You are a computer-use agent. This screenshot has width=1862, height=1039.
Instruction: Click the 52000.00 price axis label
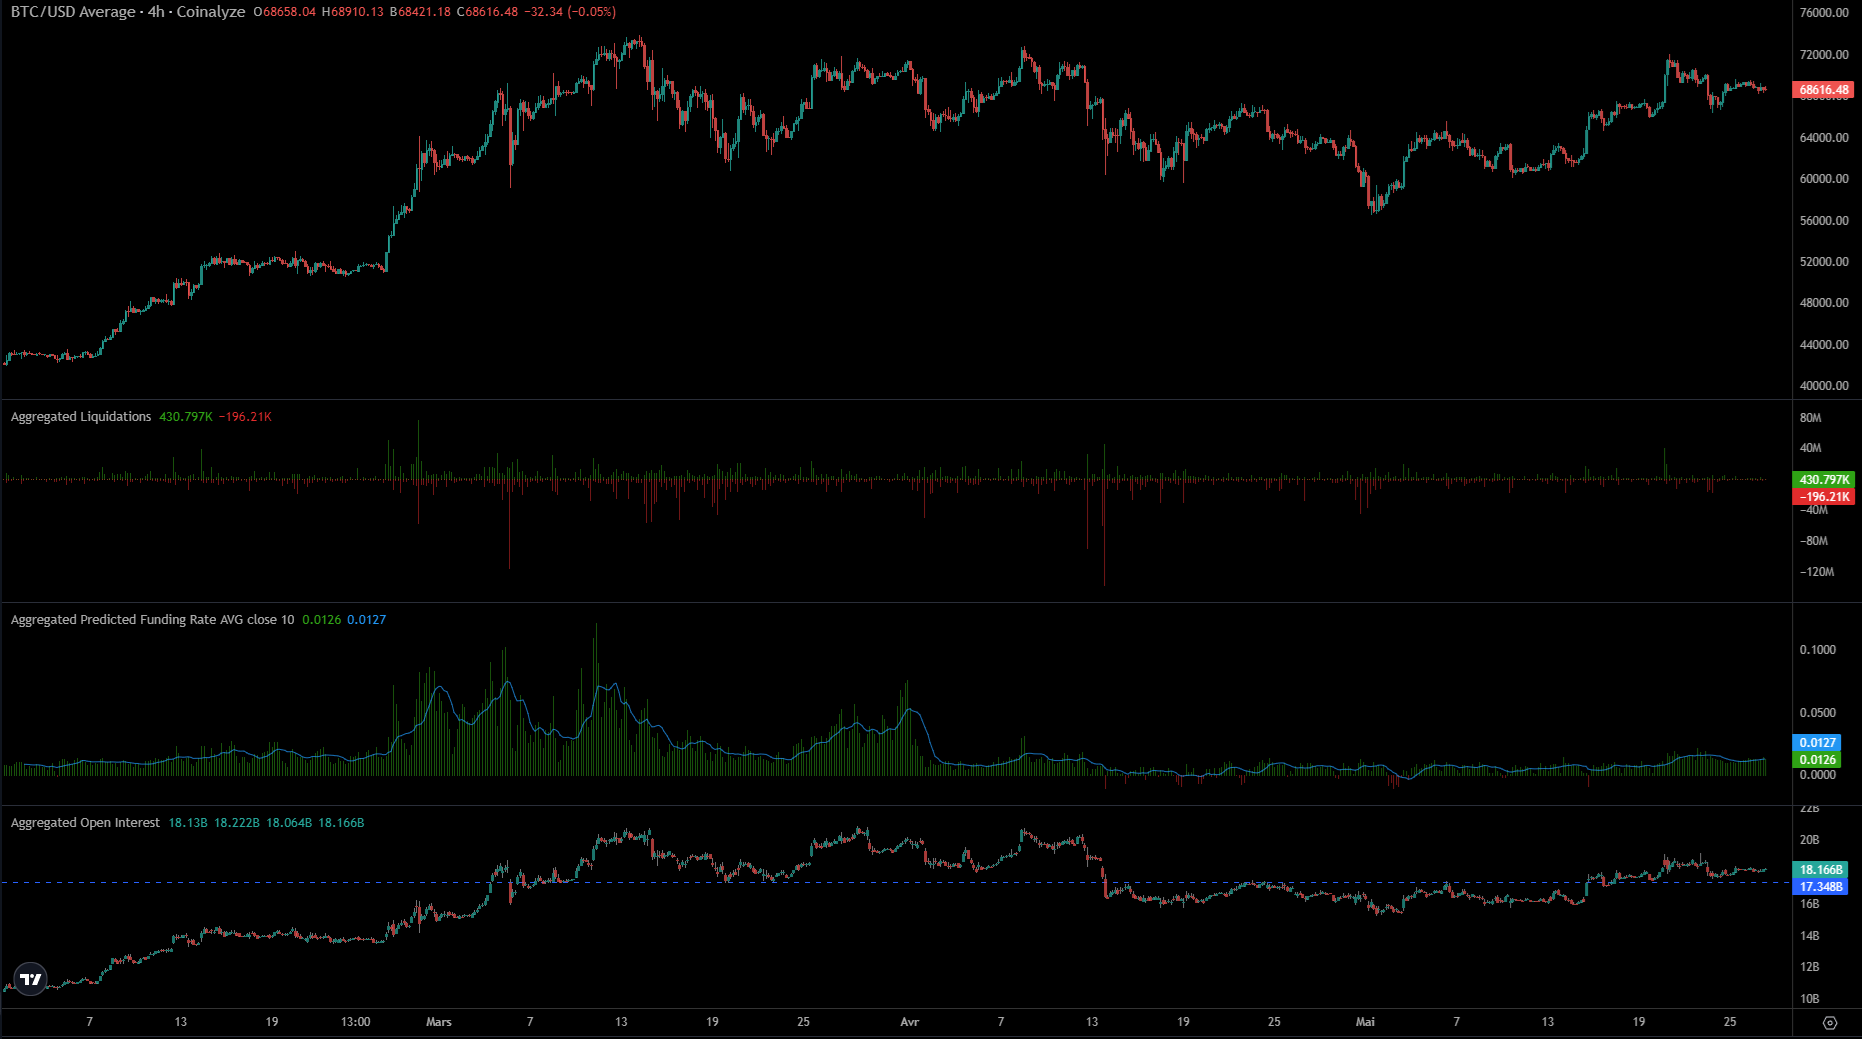click(x=1824, y=262)
